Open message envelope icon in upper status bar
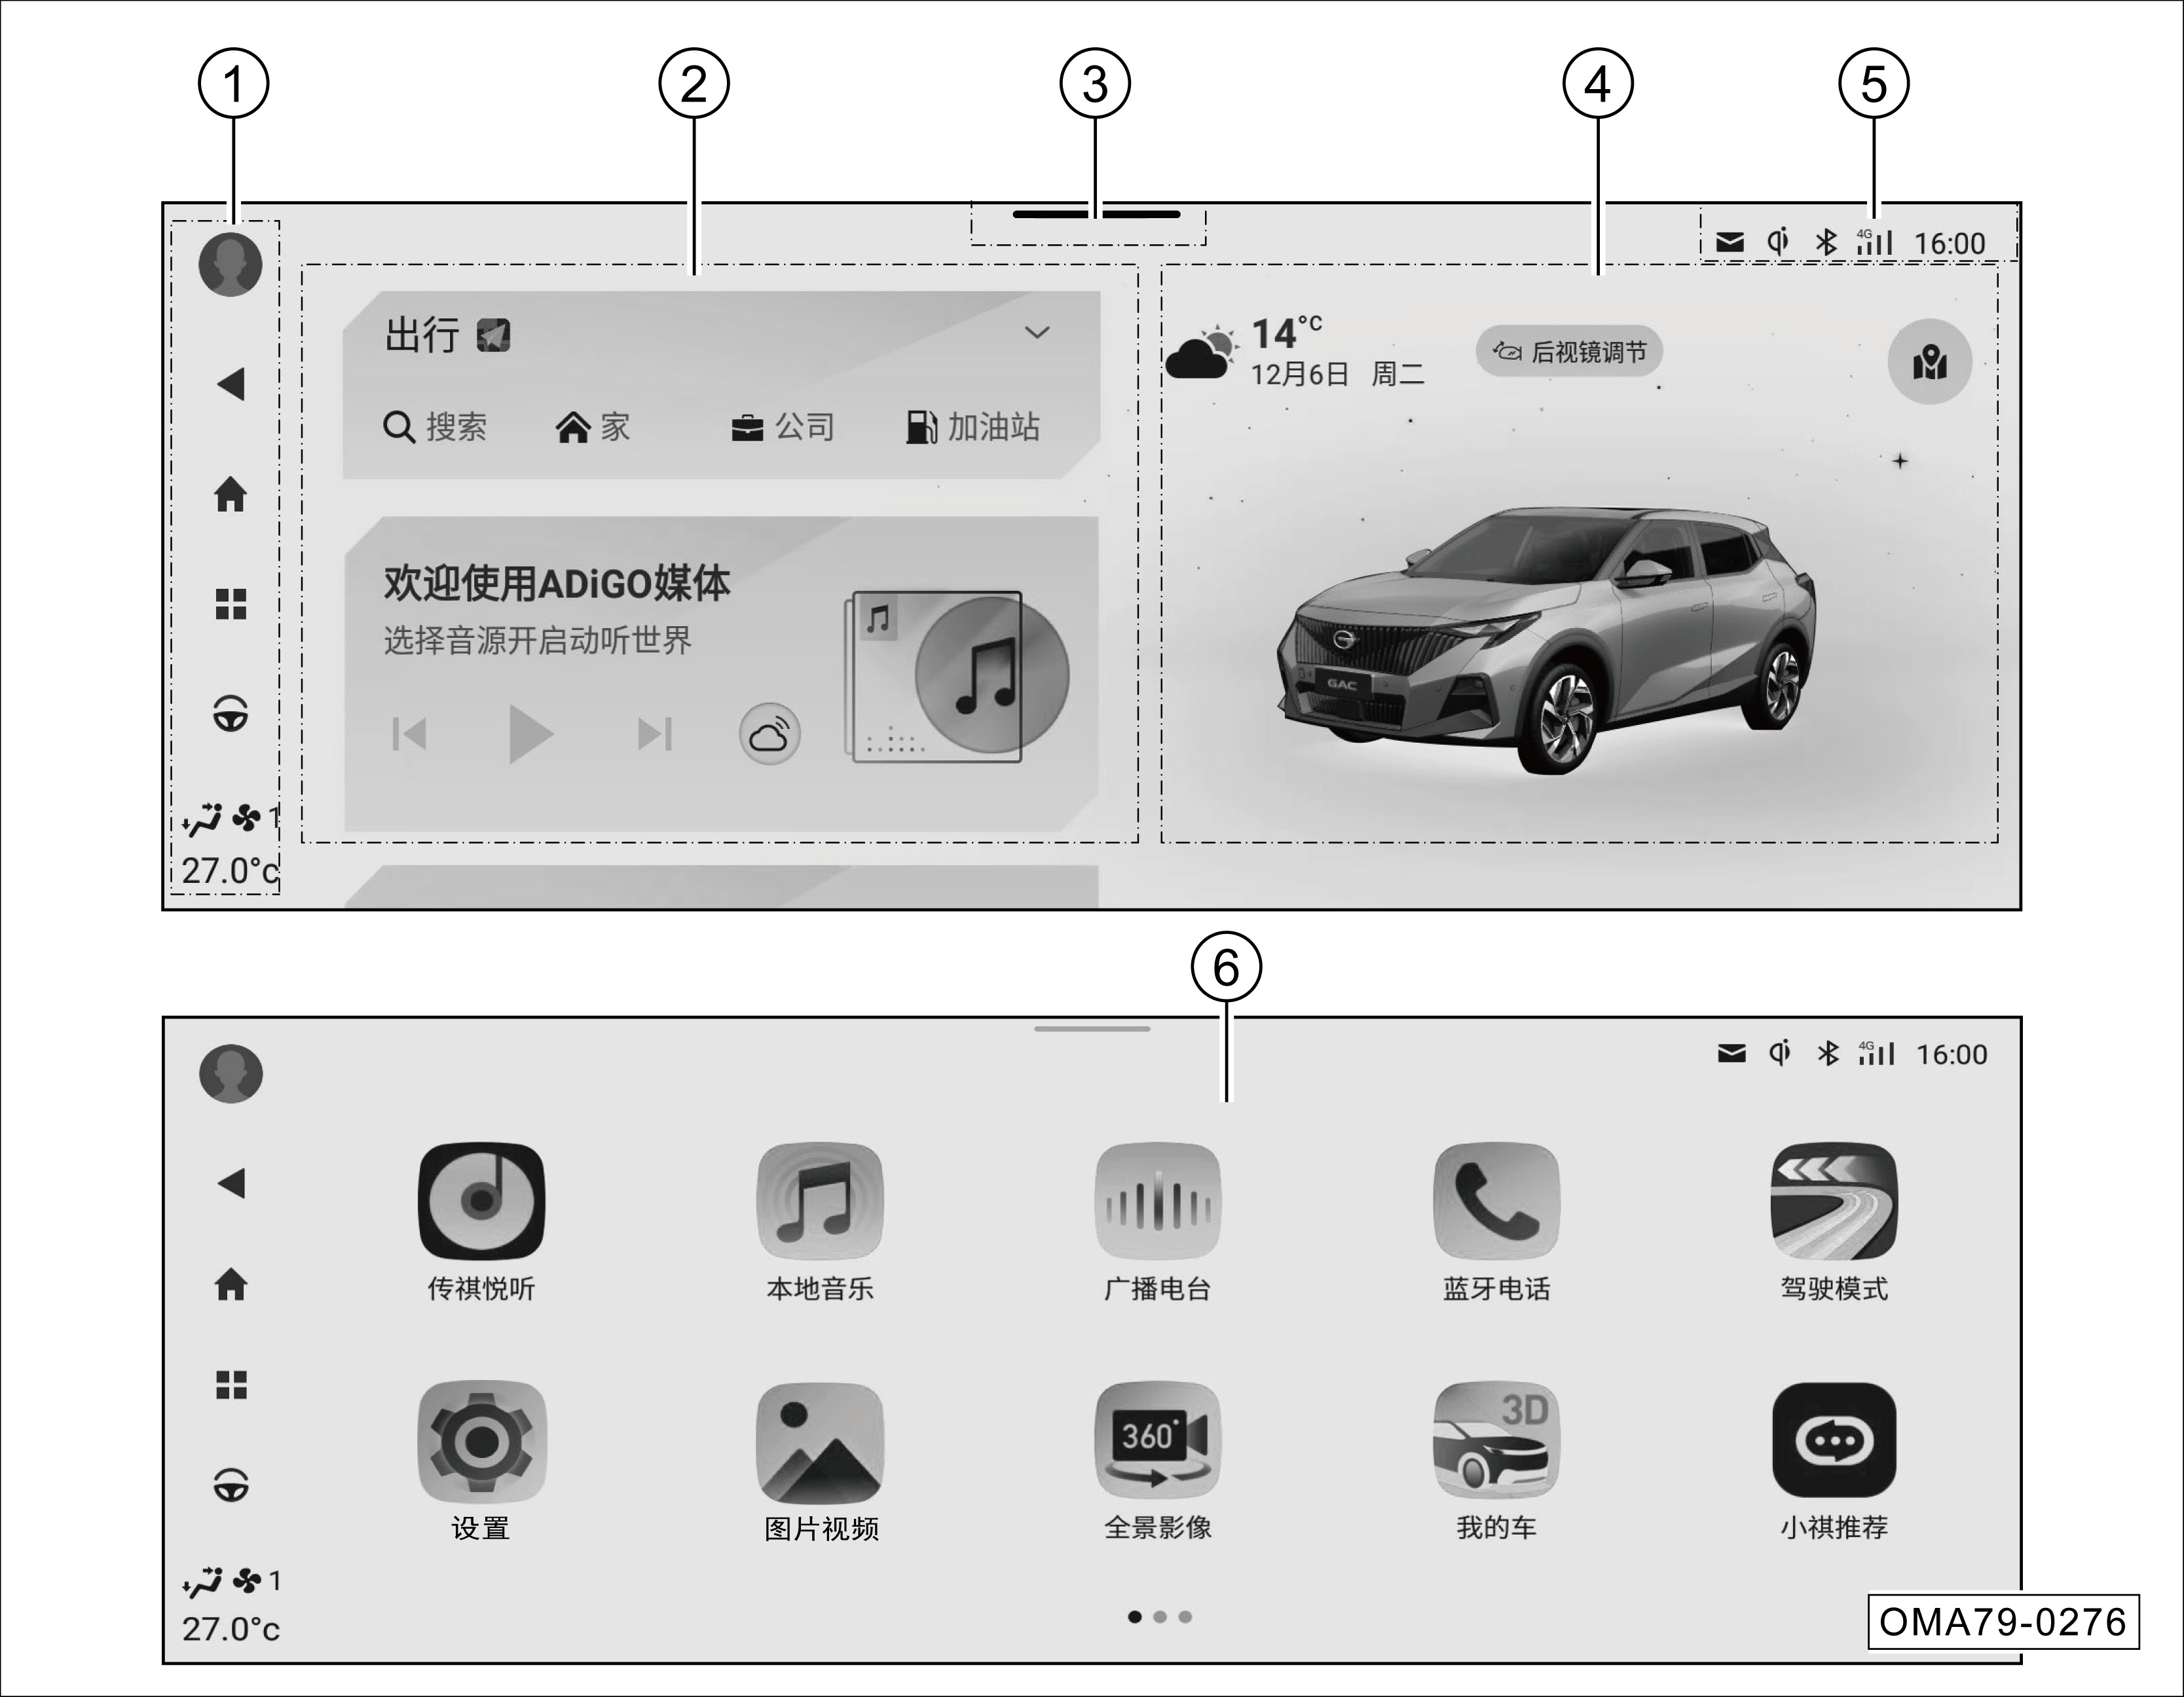2184x1697 pixels. (x=1730, y=242)
